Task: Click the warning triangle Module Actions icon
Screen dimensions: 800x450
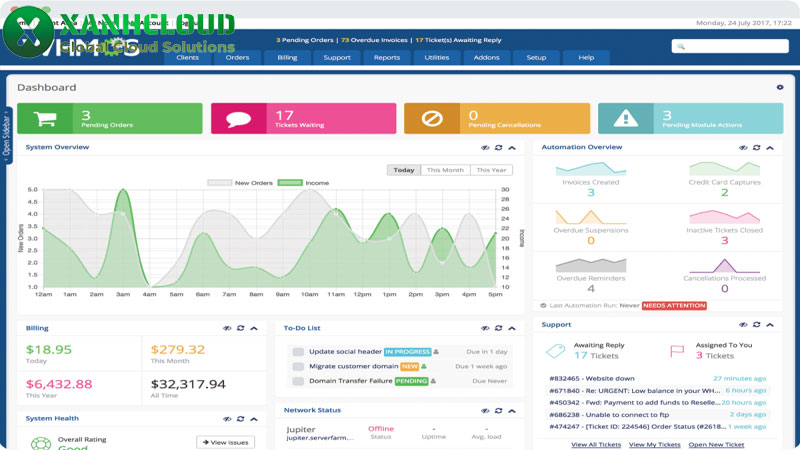Action: point(626,118)
